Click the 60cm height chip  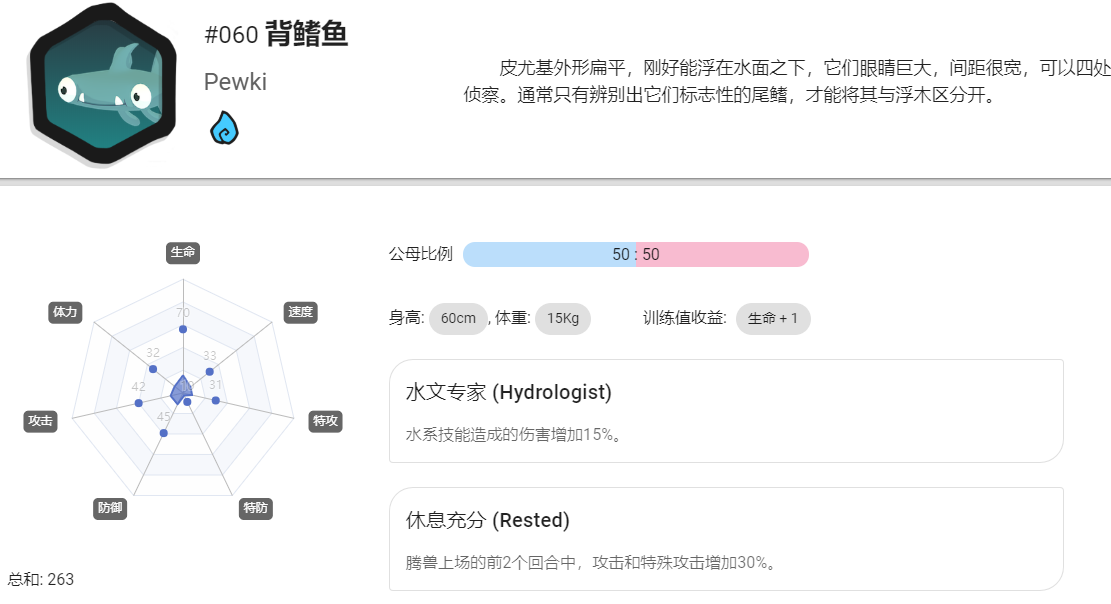point(458,318)
